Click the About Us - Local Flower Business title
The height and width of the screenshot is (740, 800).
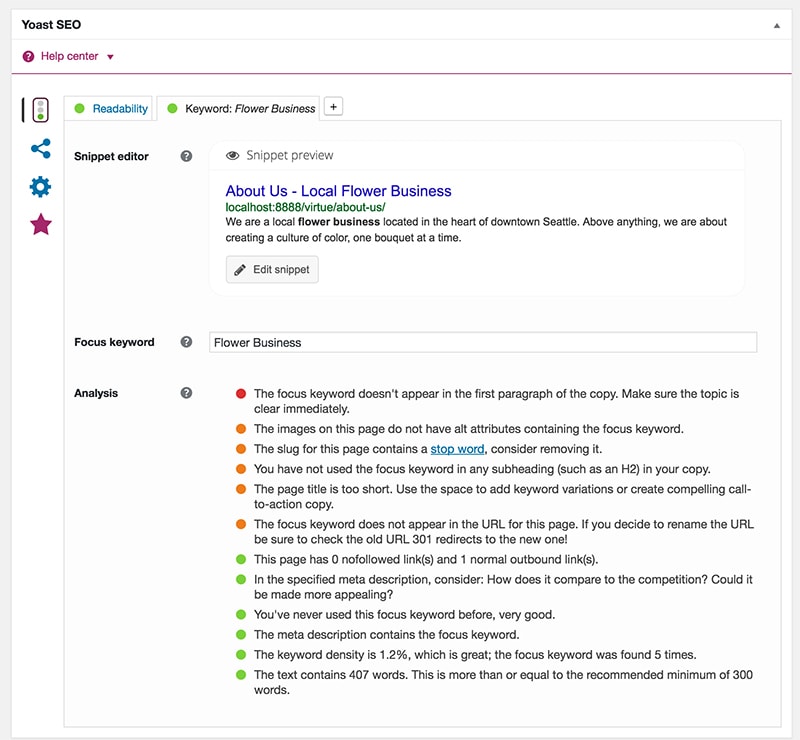pyautogui.click(x=338, y=191)
